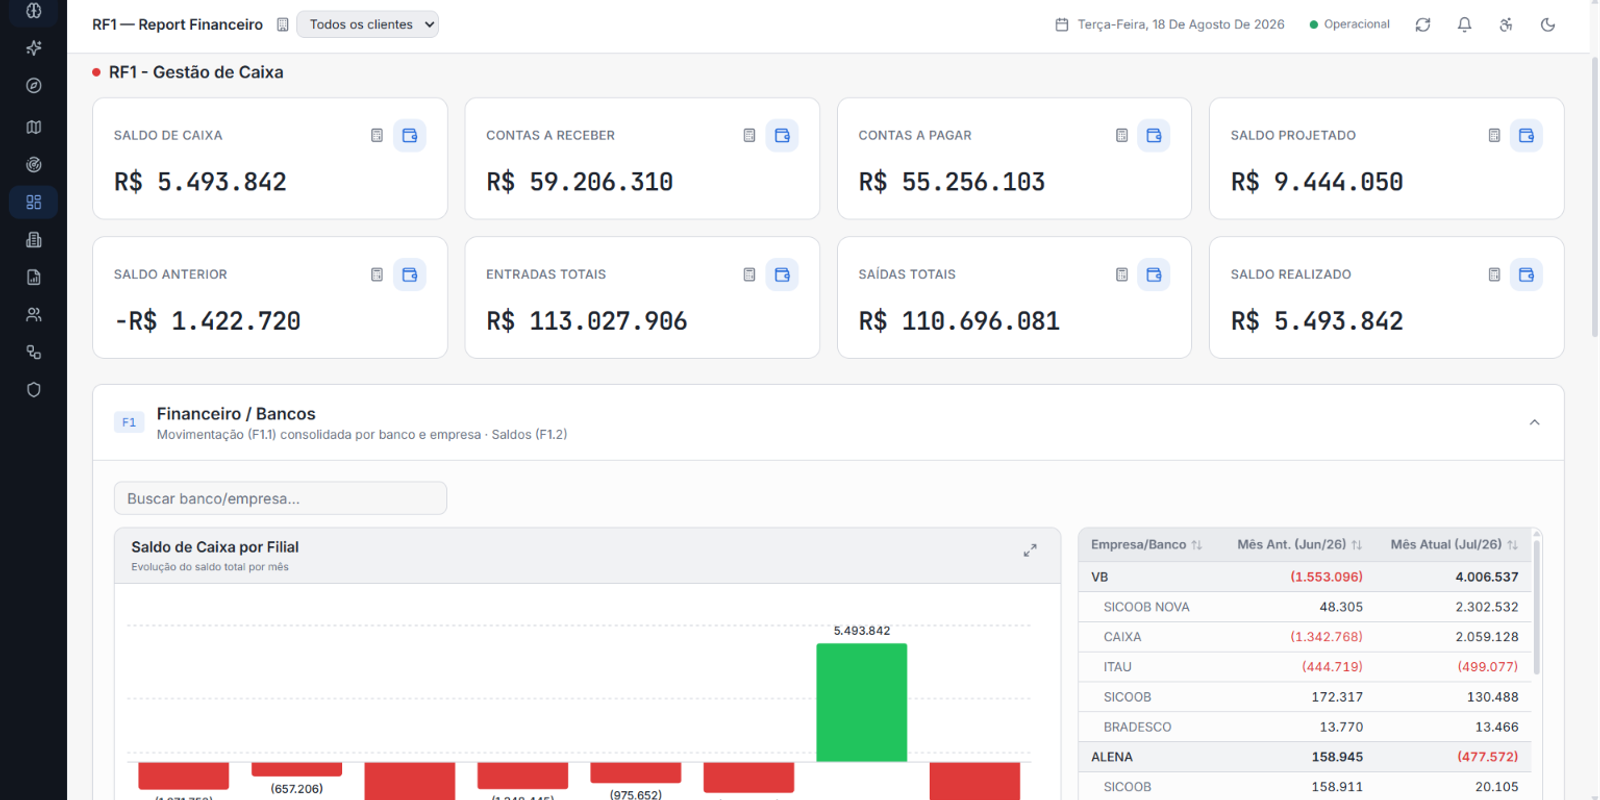Open the file report icon in sidebar
This screenshot has width=1600, height=800.
34,277
